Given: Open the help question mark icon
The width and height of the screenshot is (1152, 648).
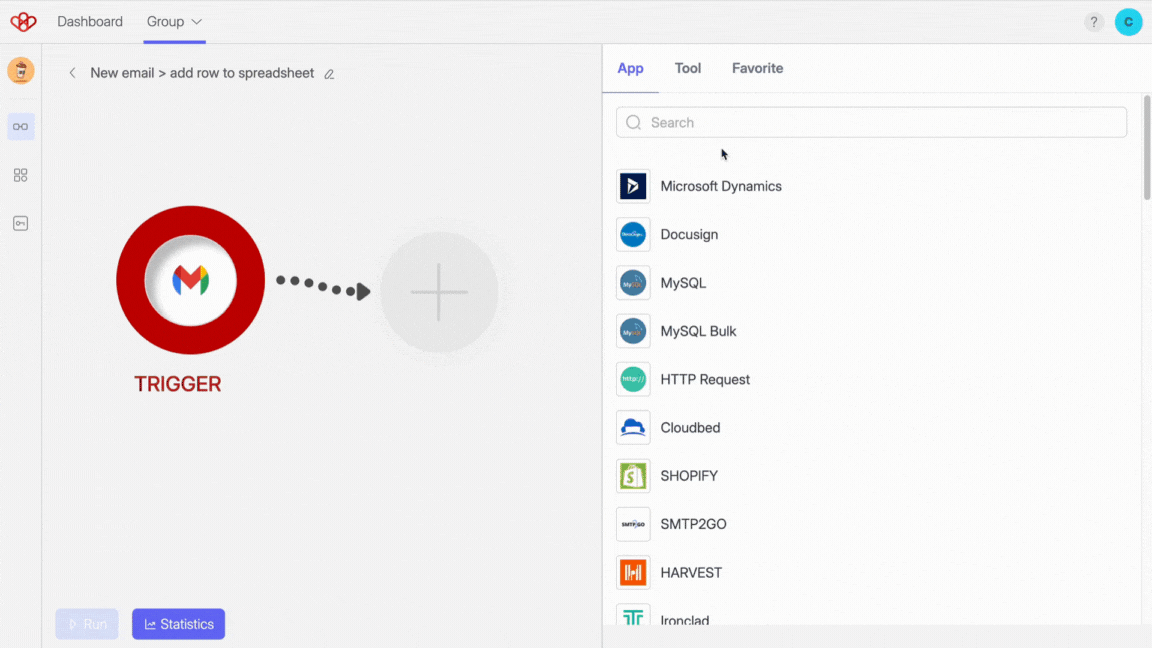Looking at the screenshot, I should 1093,22.
